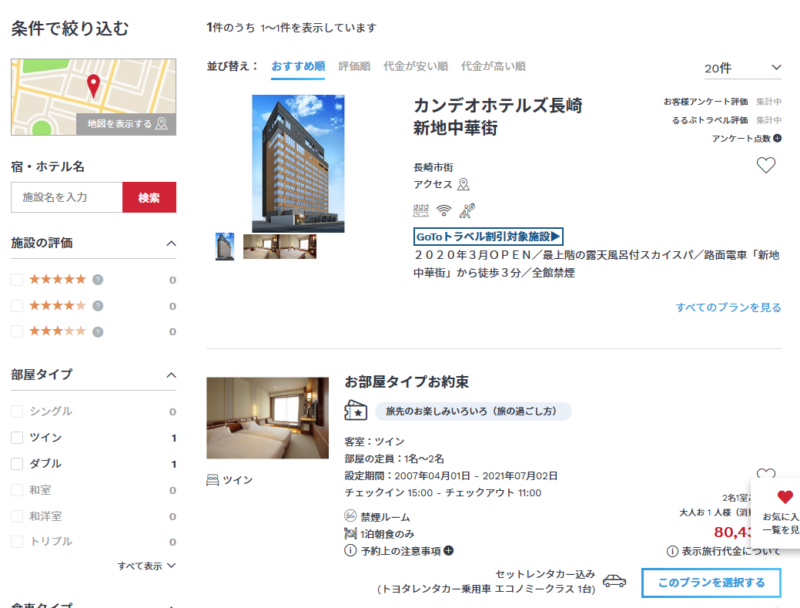Open すべてのプランを見る link
The image size is (800, 608).
pos(728,308)
